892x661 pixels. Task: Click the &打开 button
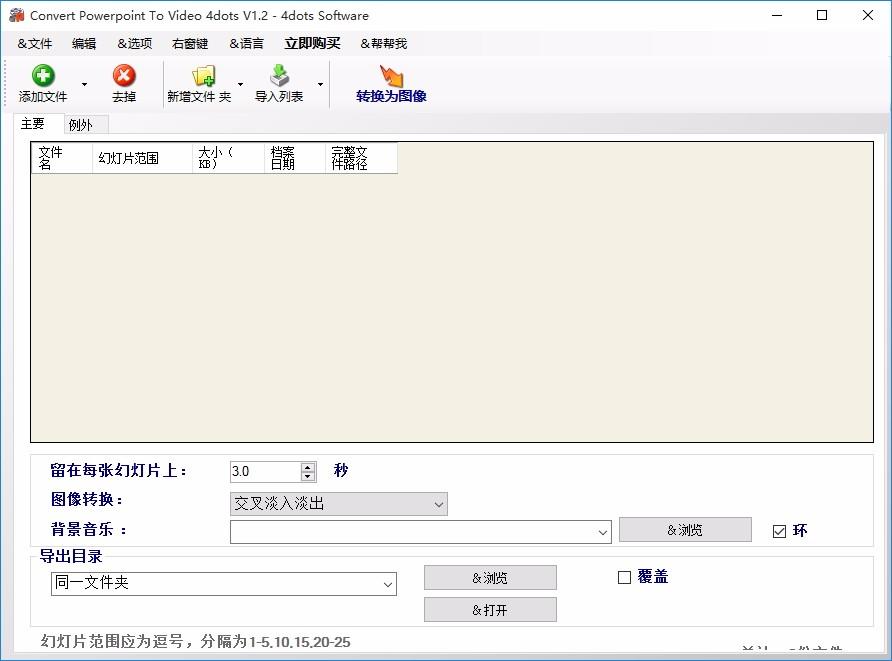coord(490,610)
